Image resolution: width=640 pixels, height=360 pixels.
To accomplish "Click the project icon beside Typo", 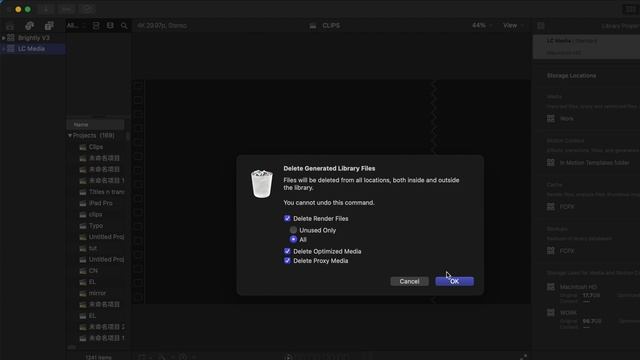I will pos(83,226).
